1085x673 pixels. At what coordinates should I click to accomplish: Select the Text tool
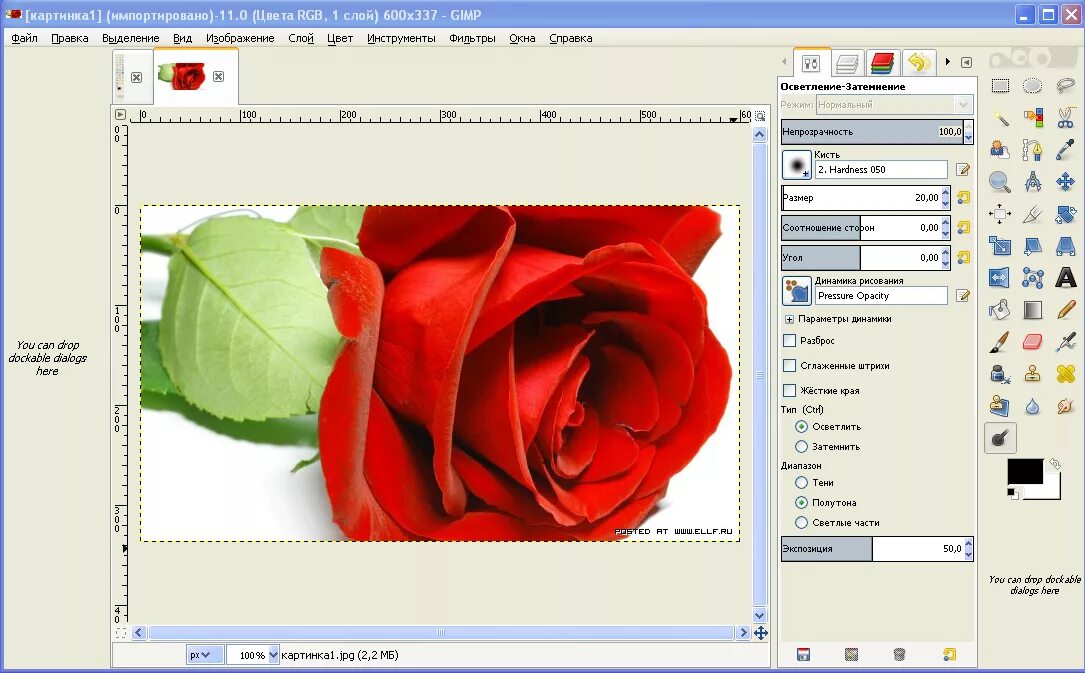click(x=1066, y=278)
